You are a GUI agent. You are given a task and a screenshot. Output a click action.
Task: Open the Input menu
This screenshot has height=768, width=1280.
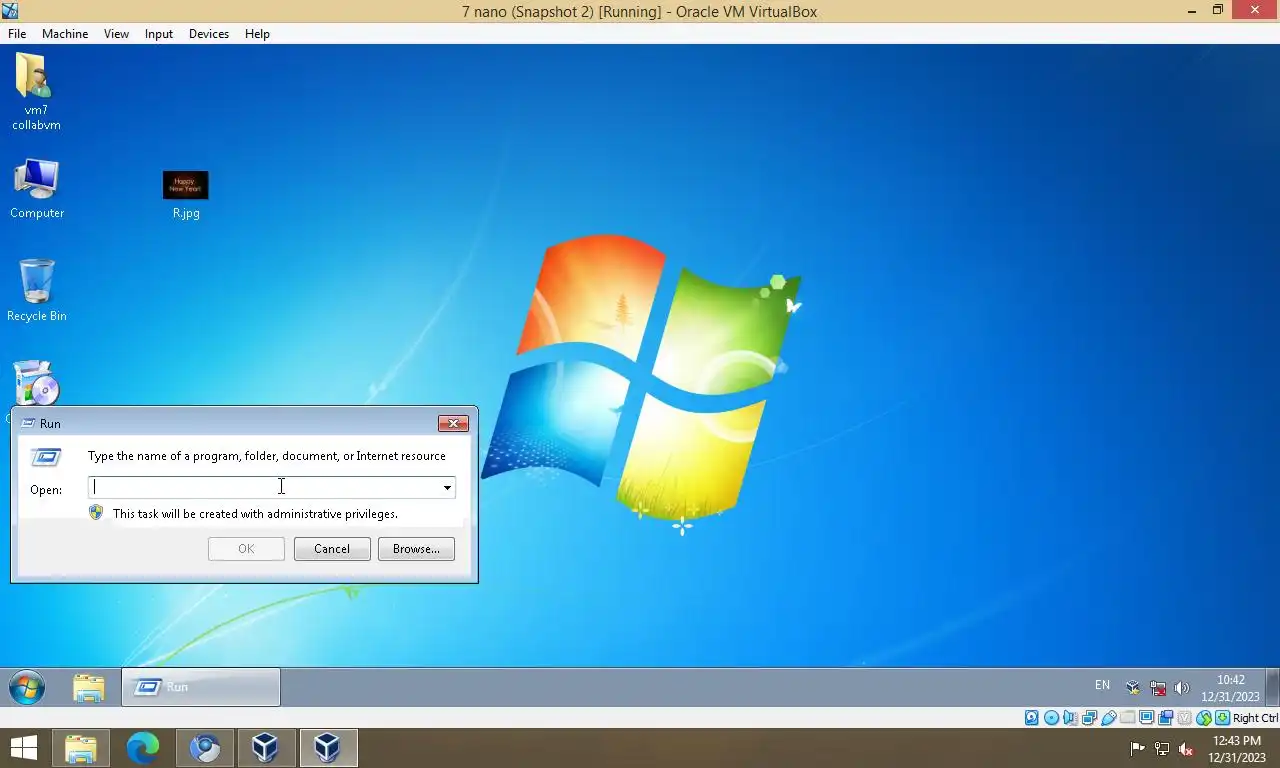158,33
